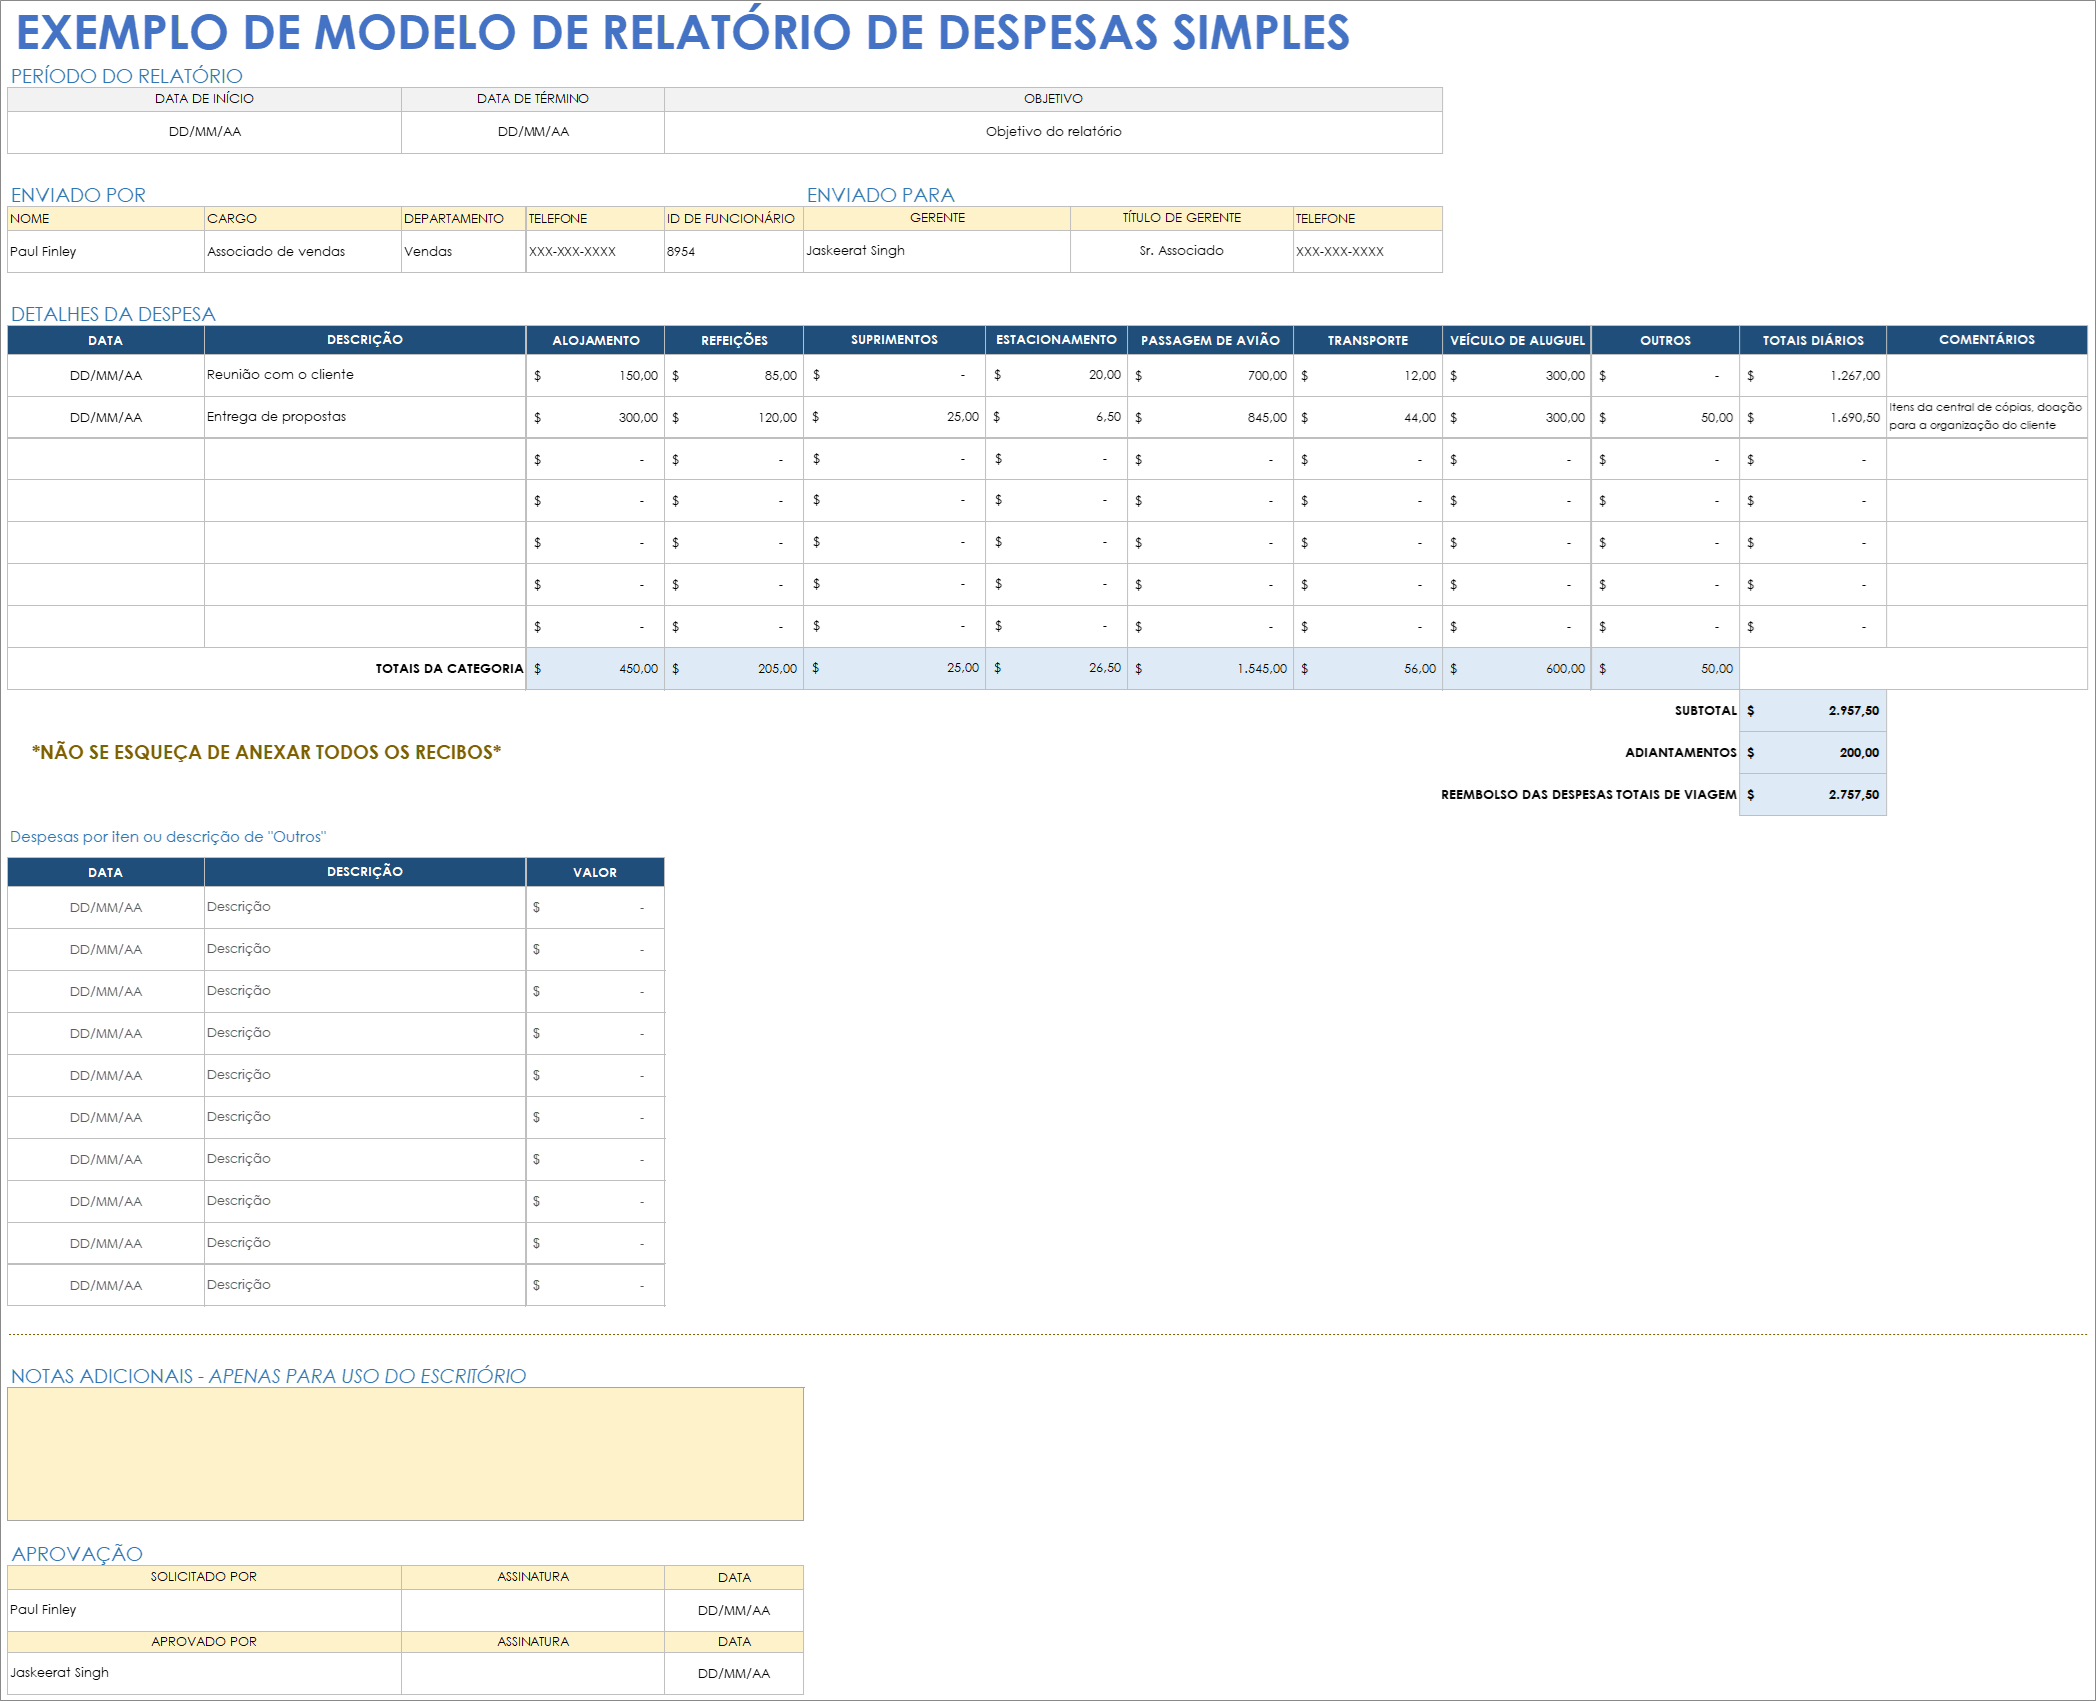Viewport: 2096px width, 1701px height.
Task: Click the signature cell beside Paul Finley
Action: [533, 1610]
